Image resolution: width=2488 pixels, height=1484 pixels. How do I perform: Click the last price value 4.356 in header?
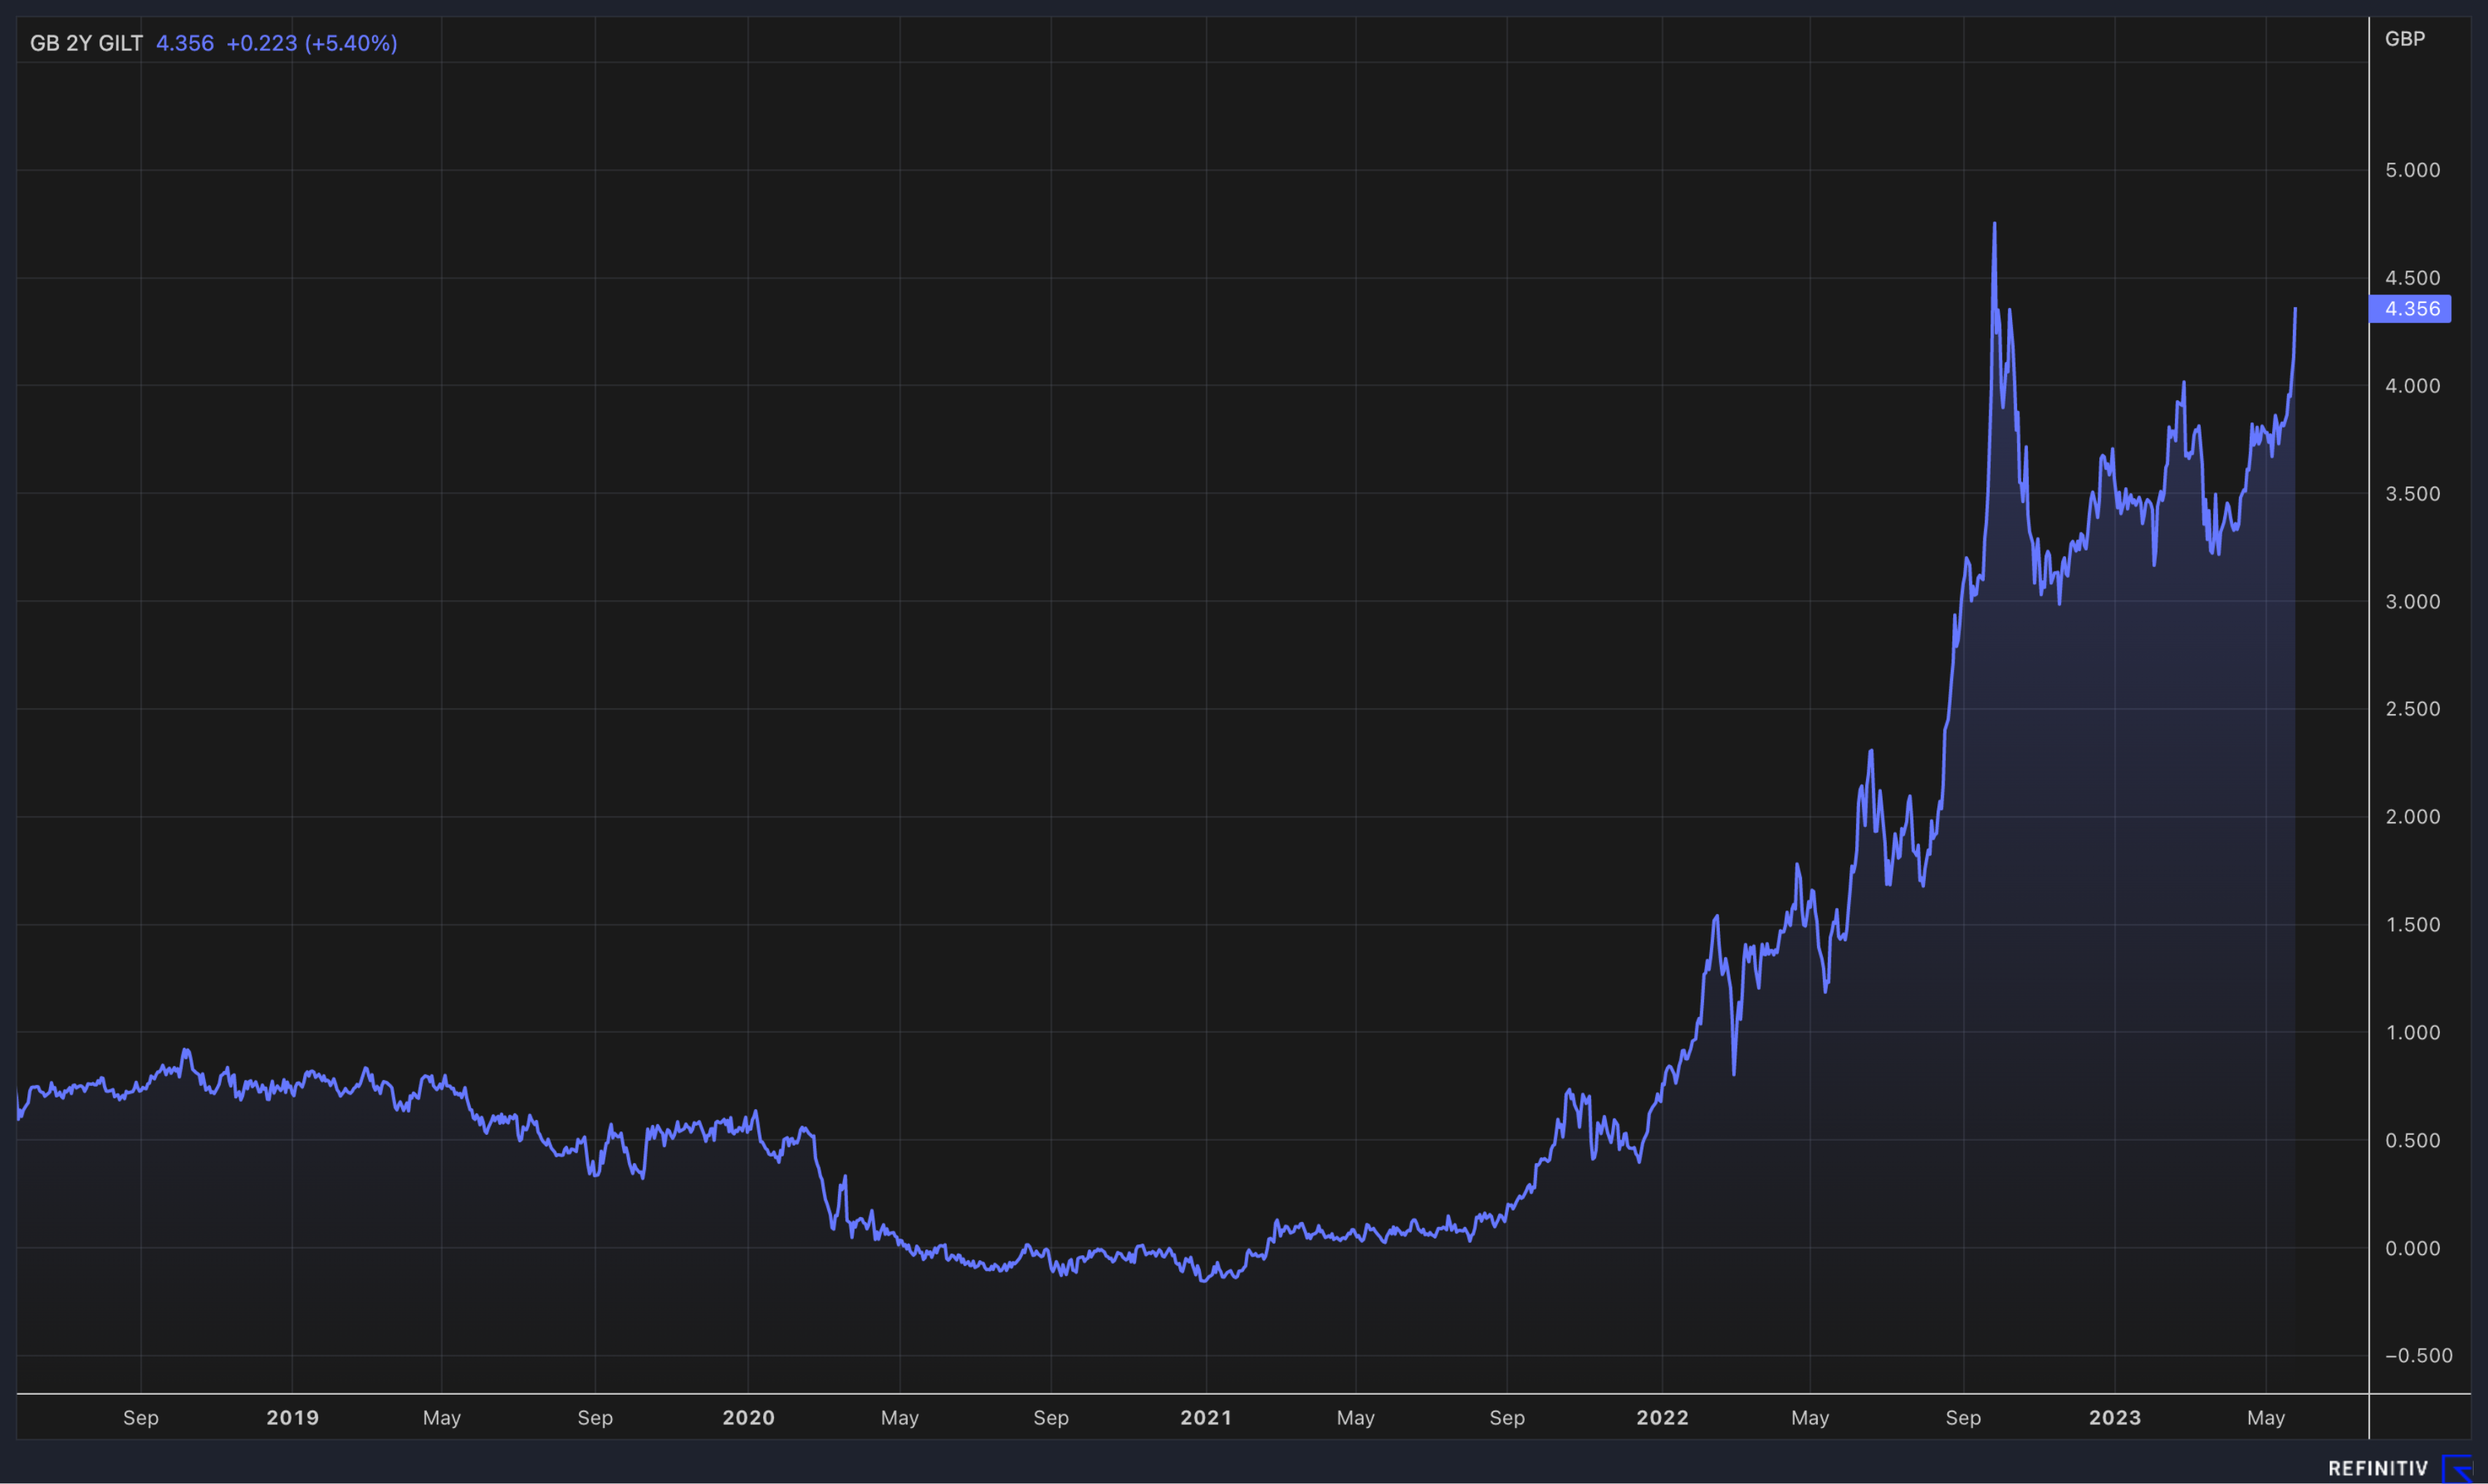coord(185,43)
